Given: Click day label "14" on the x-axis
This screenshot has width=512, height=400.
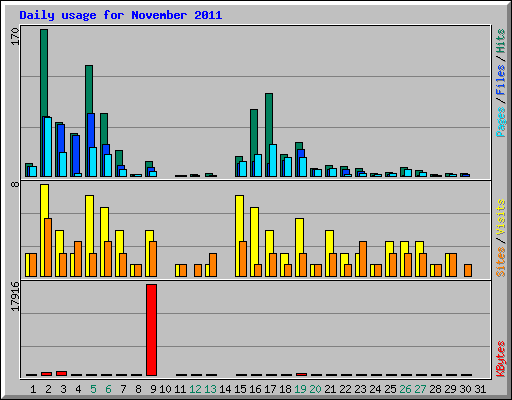Looking at the screenshot, I should coord(225,389).
